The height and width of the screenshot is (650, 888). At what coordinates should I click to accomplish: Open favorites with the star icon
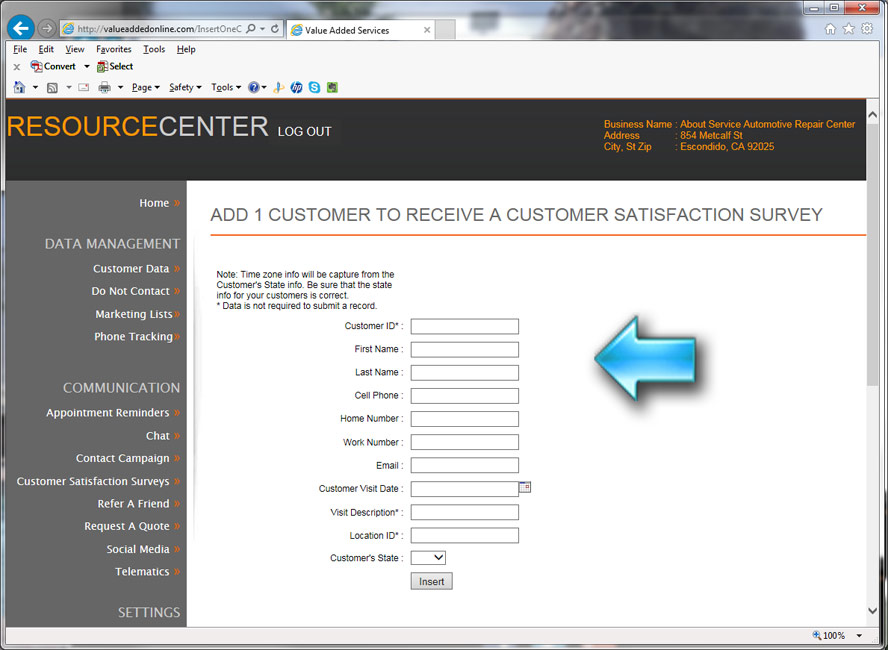coord(848,29)
